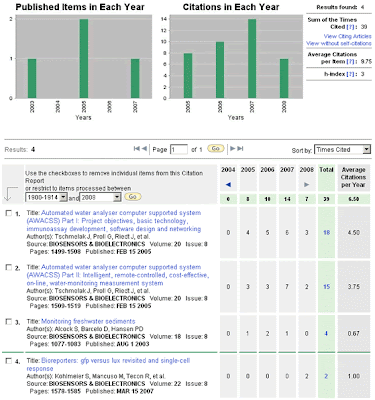Viewport: 375px width, 400px height.
Task: Click 2005 bar in Citations chart
Action: (x=188, y=76)
